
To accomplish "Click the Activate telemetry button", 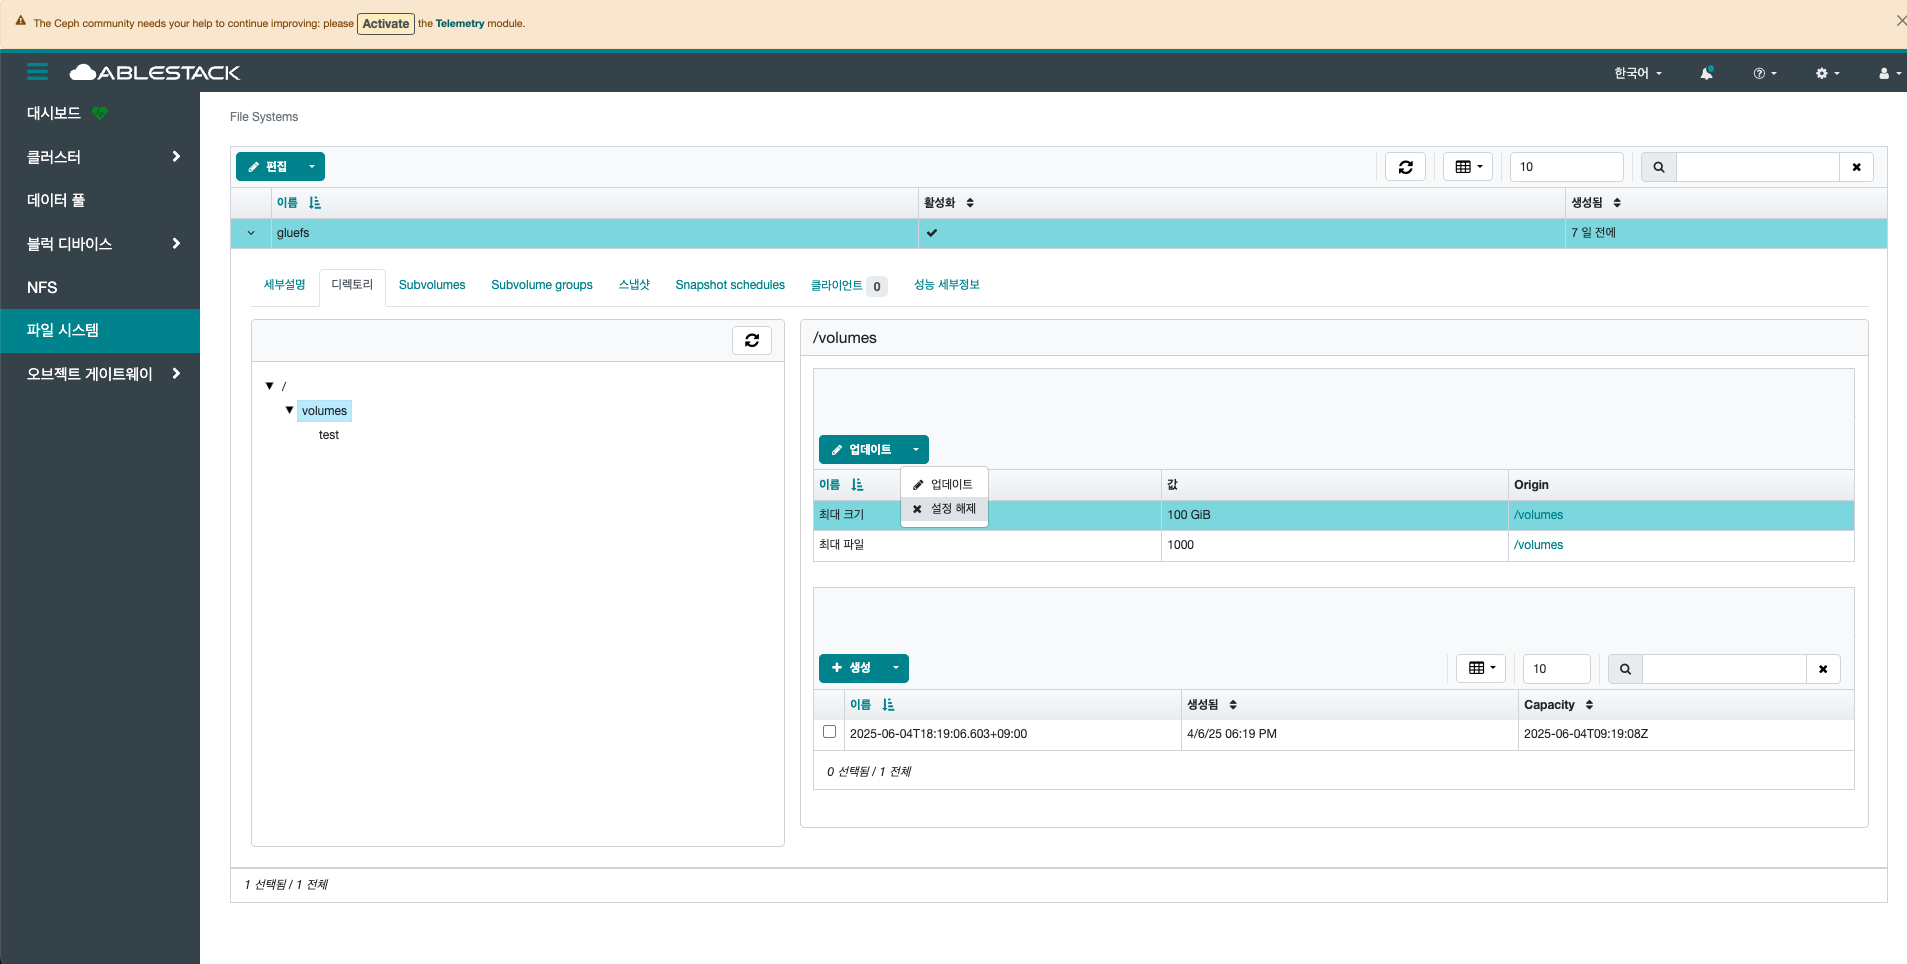I will tap(385, 24).
